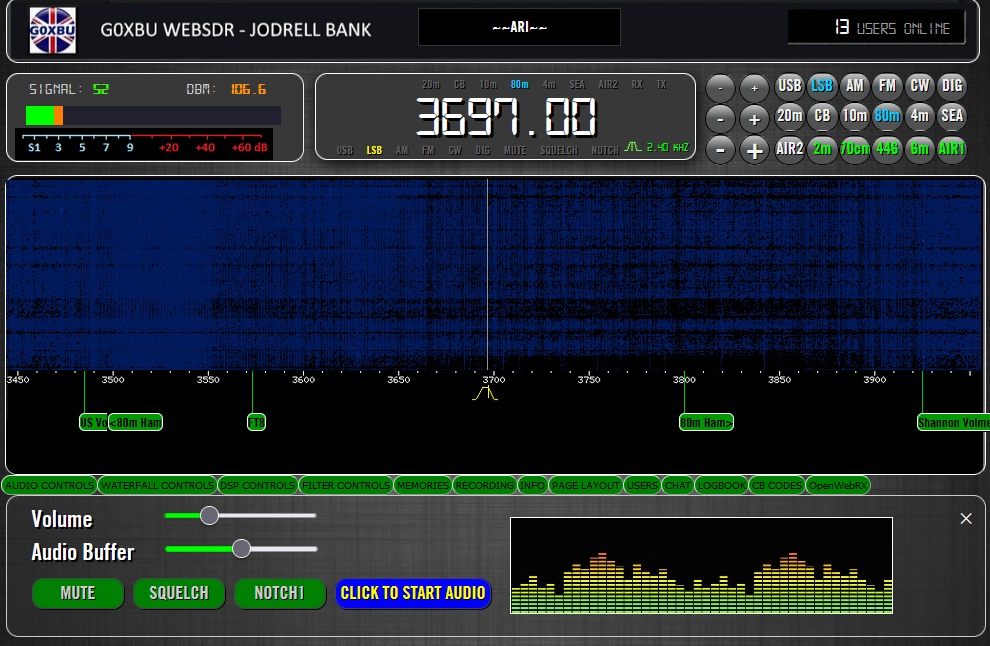Screen dimensions: 990x646
Task: Open the WATERFALL CONTROLS tab
Action: tap(157, 486)
